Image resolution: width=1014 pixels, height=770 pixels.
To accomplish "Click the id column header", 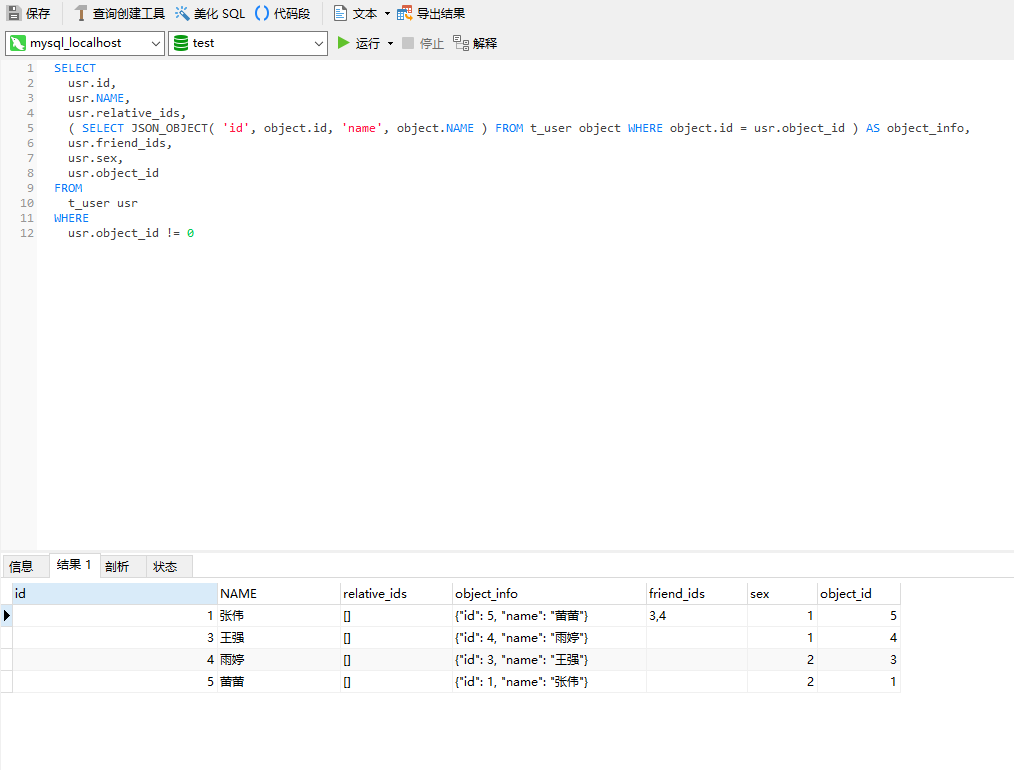I will pos(115,594).
